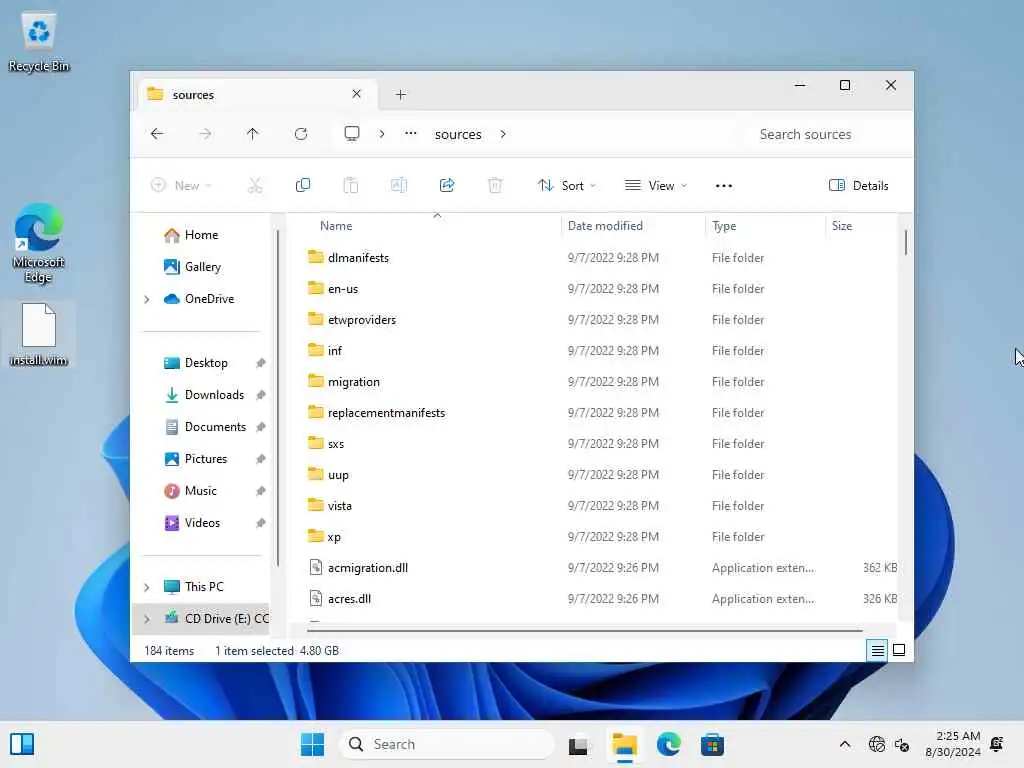Select the acres.dll file

(x=349, y=599)
